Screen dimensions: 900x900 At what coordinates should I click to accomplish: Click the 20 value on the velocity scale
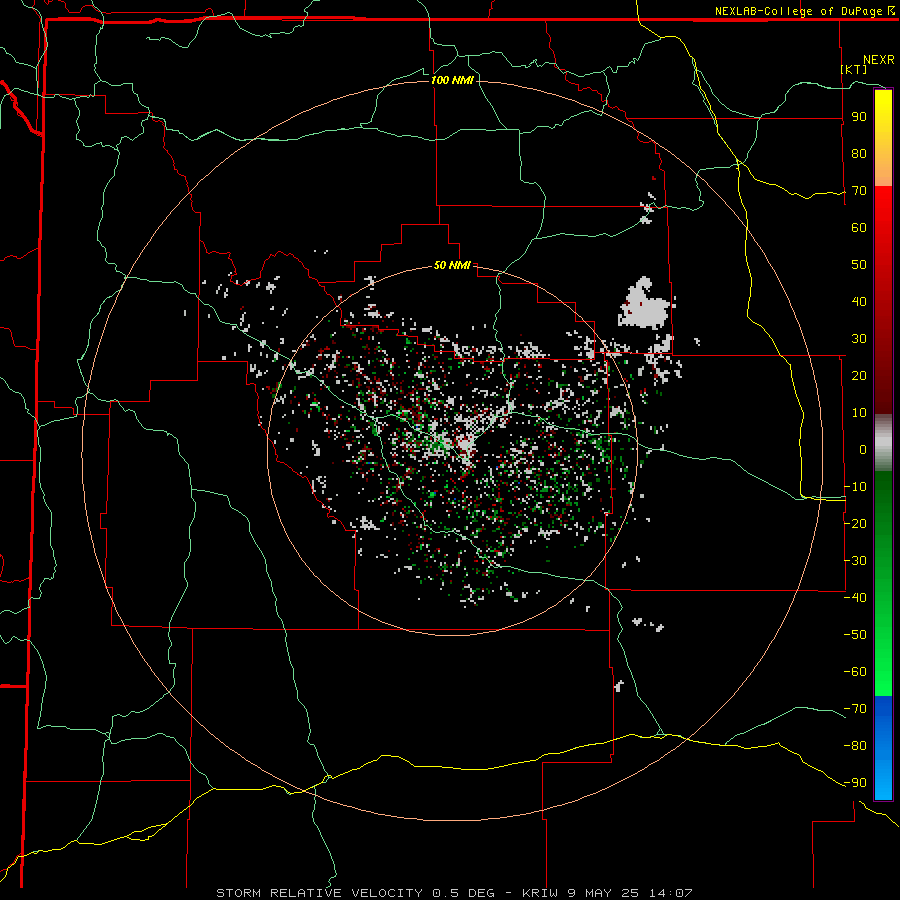pos(859,375)
